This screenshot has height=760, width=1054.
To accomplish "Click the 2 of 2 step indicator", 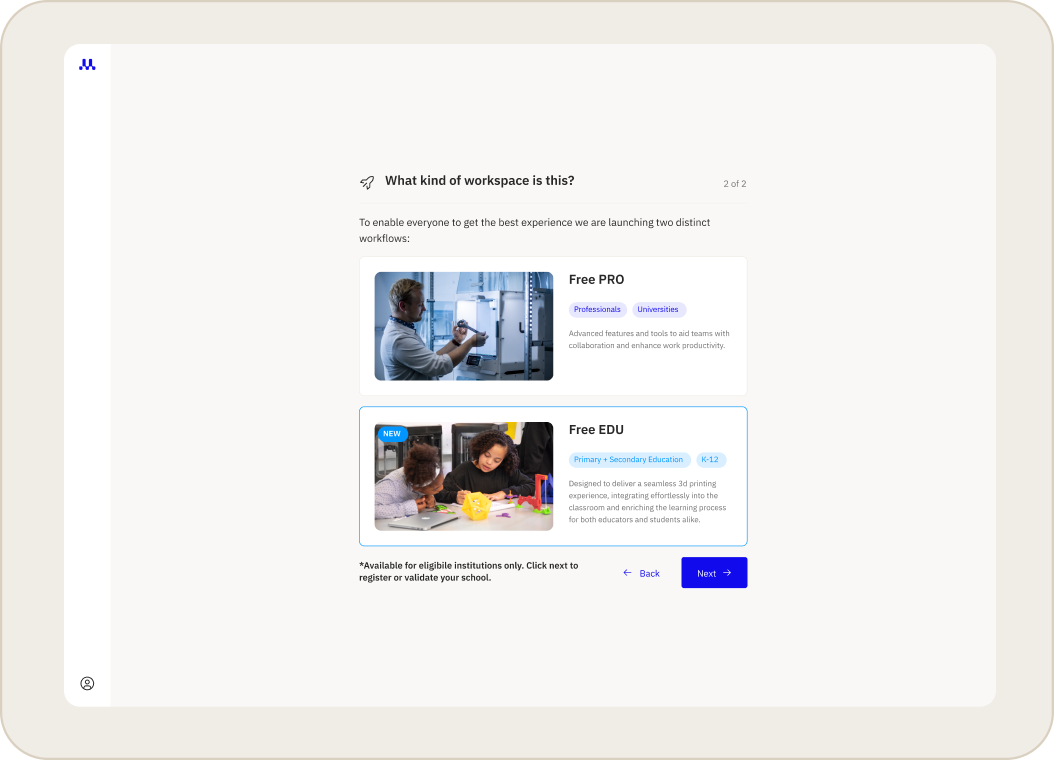I will tap(735, 183).
